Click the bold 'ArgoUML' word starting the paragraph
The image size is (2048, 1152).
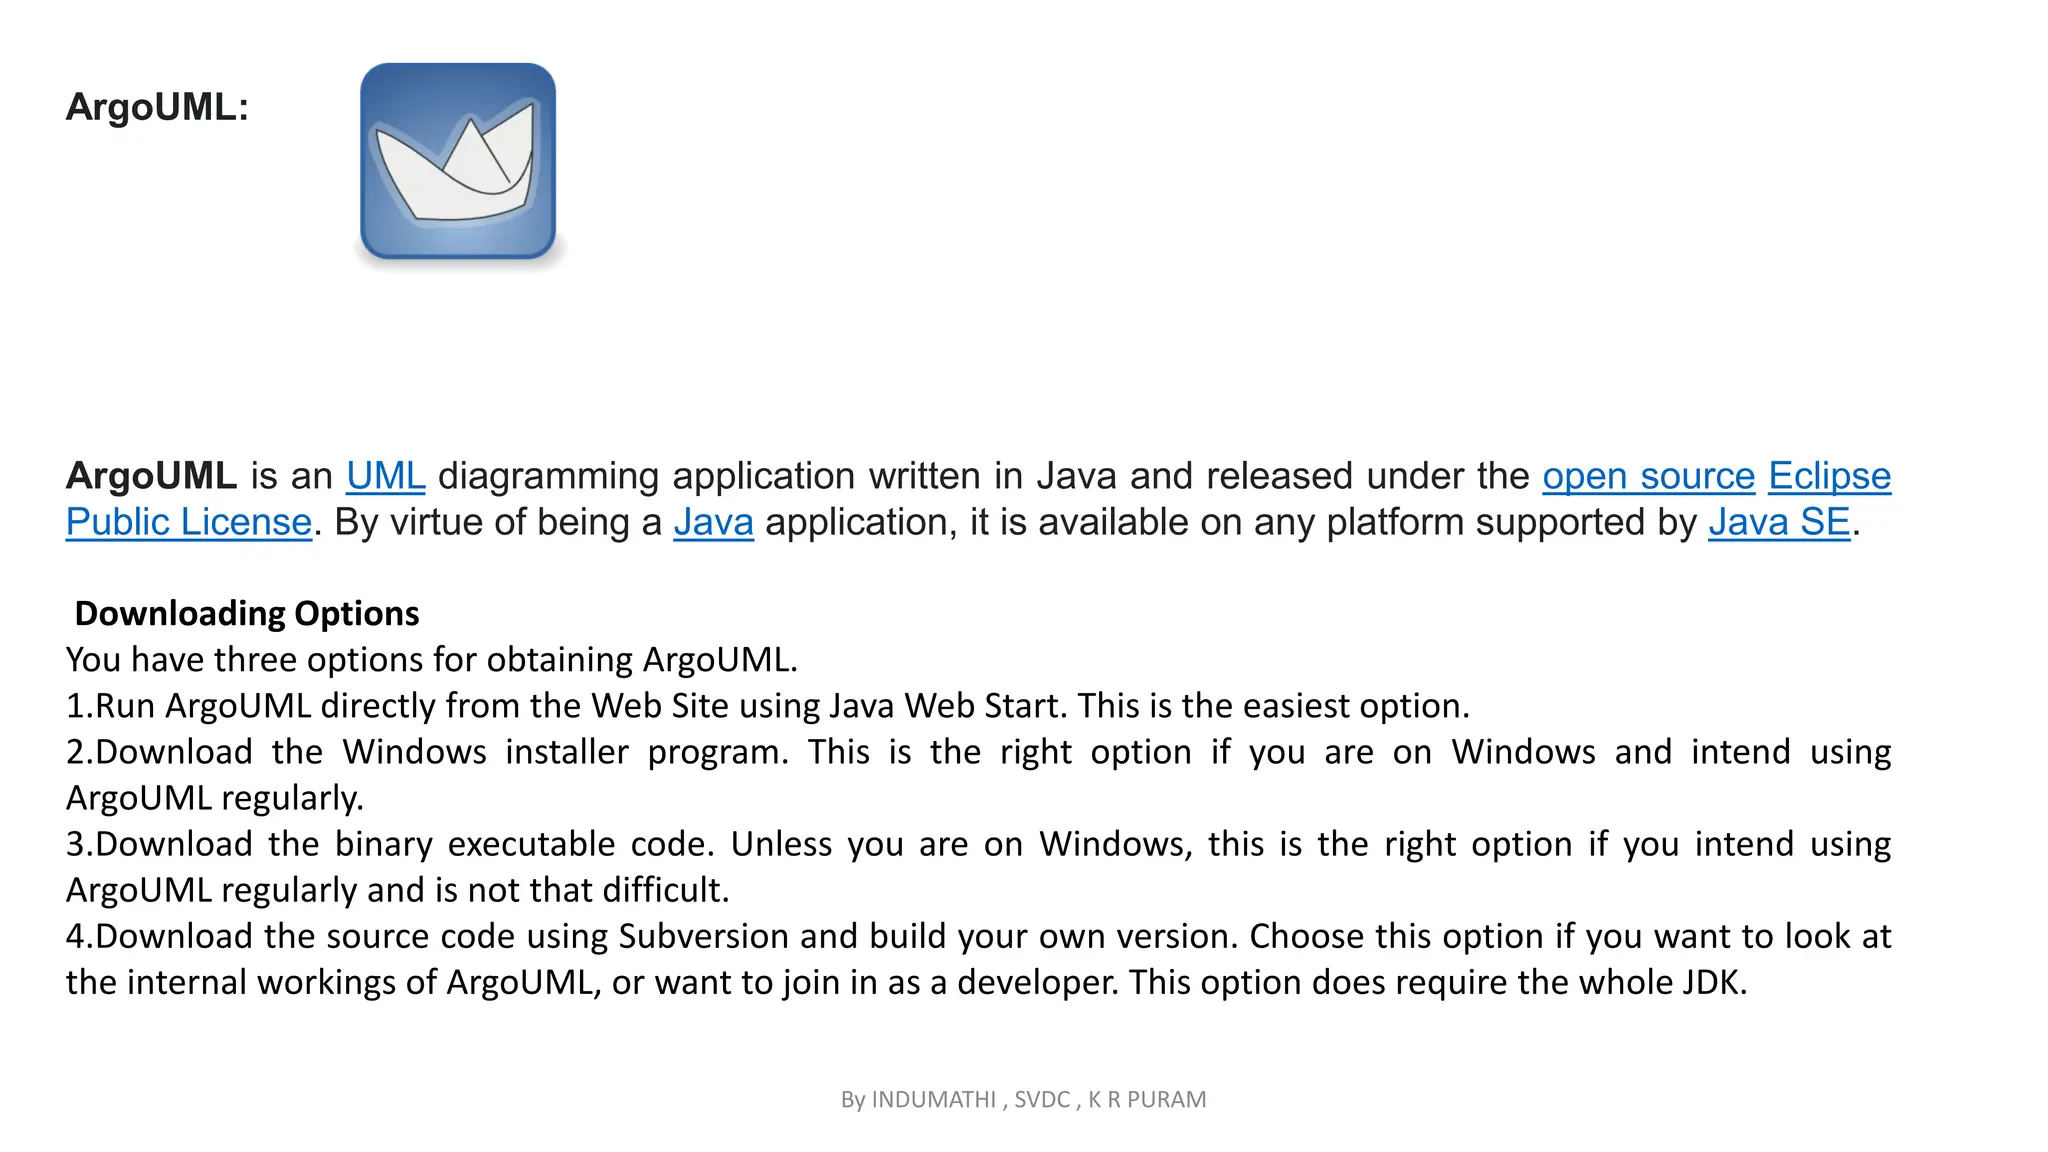coord(151,476)
